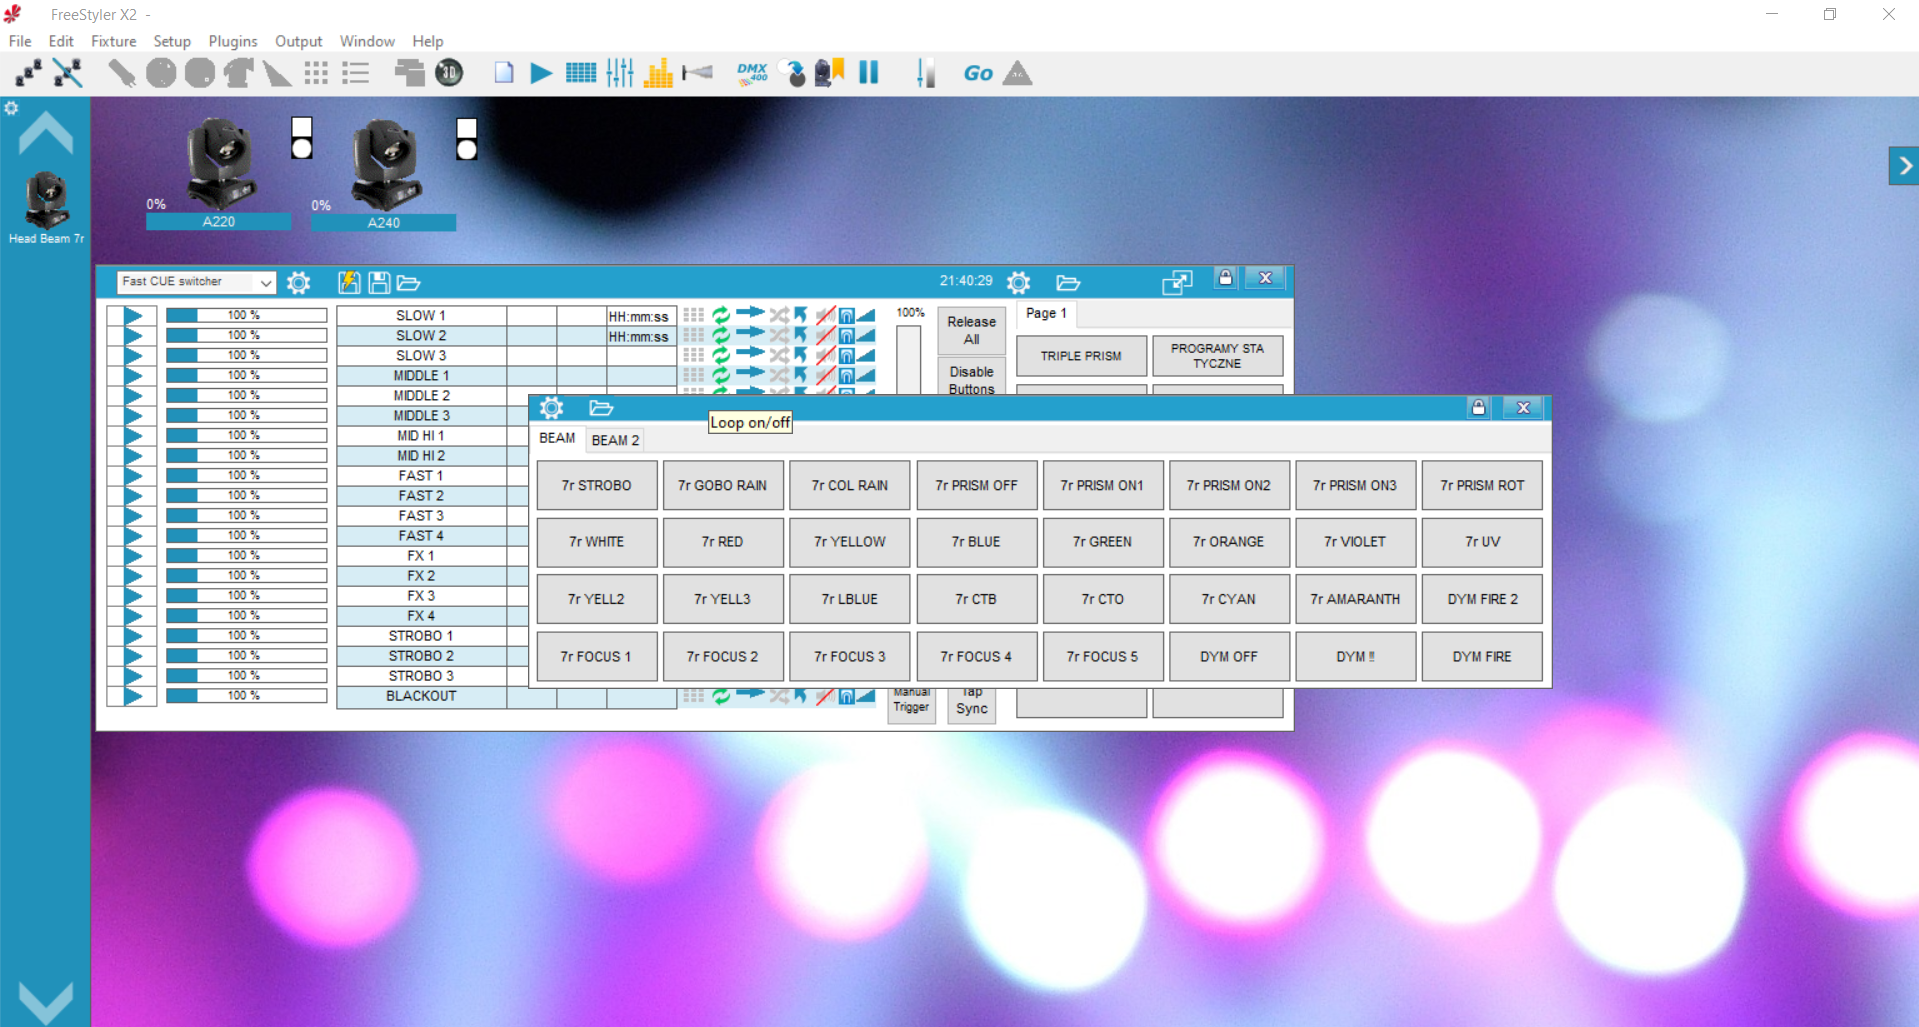The image size is (1919, 1027).
Task: Open the sound-to-light equalizer bars icon
Action: 658,73
